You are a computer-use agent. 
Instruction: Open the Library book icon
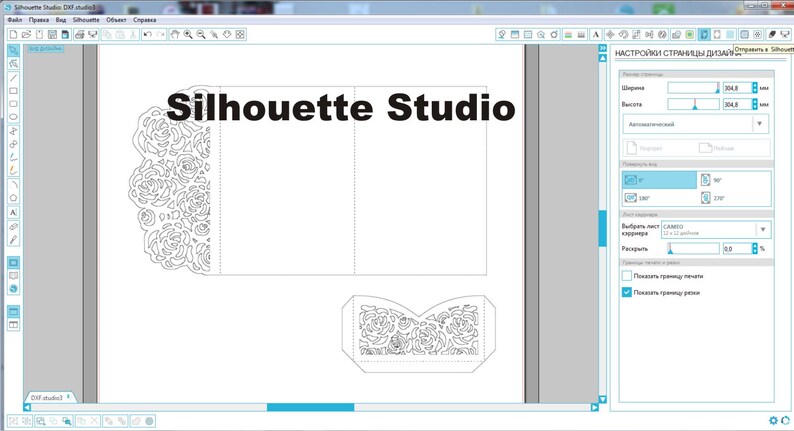14,276
